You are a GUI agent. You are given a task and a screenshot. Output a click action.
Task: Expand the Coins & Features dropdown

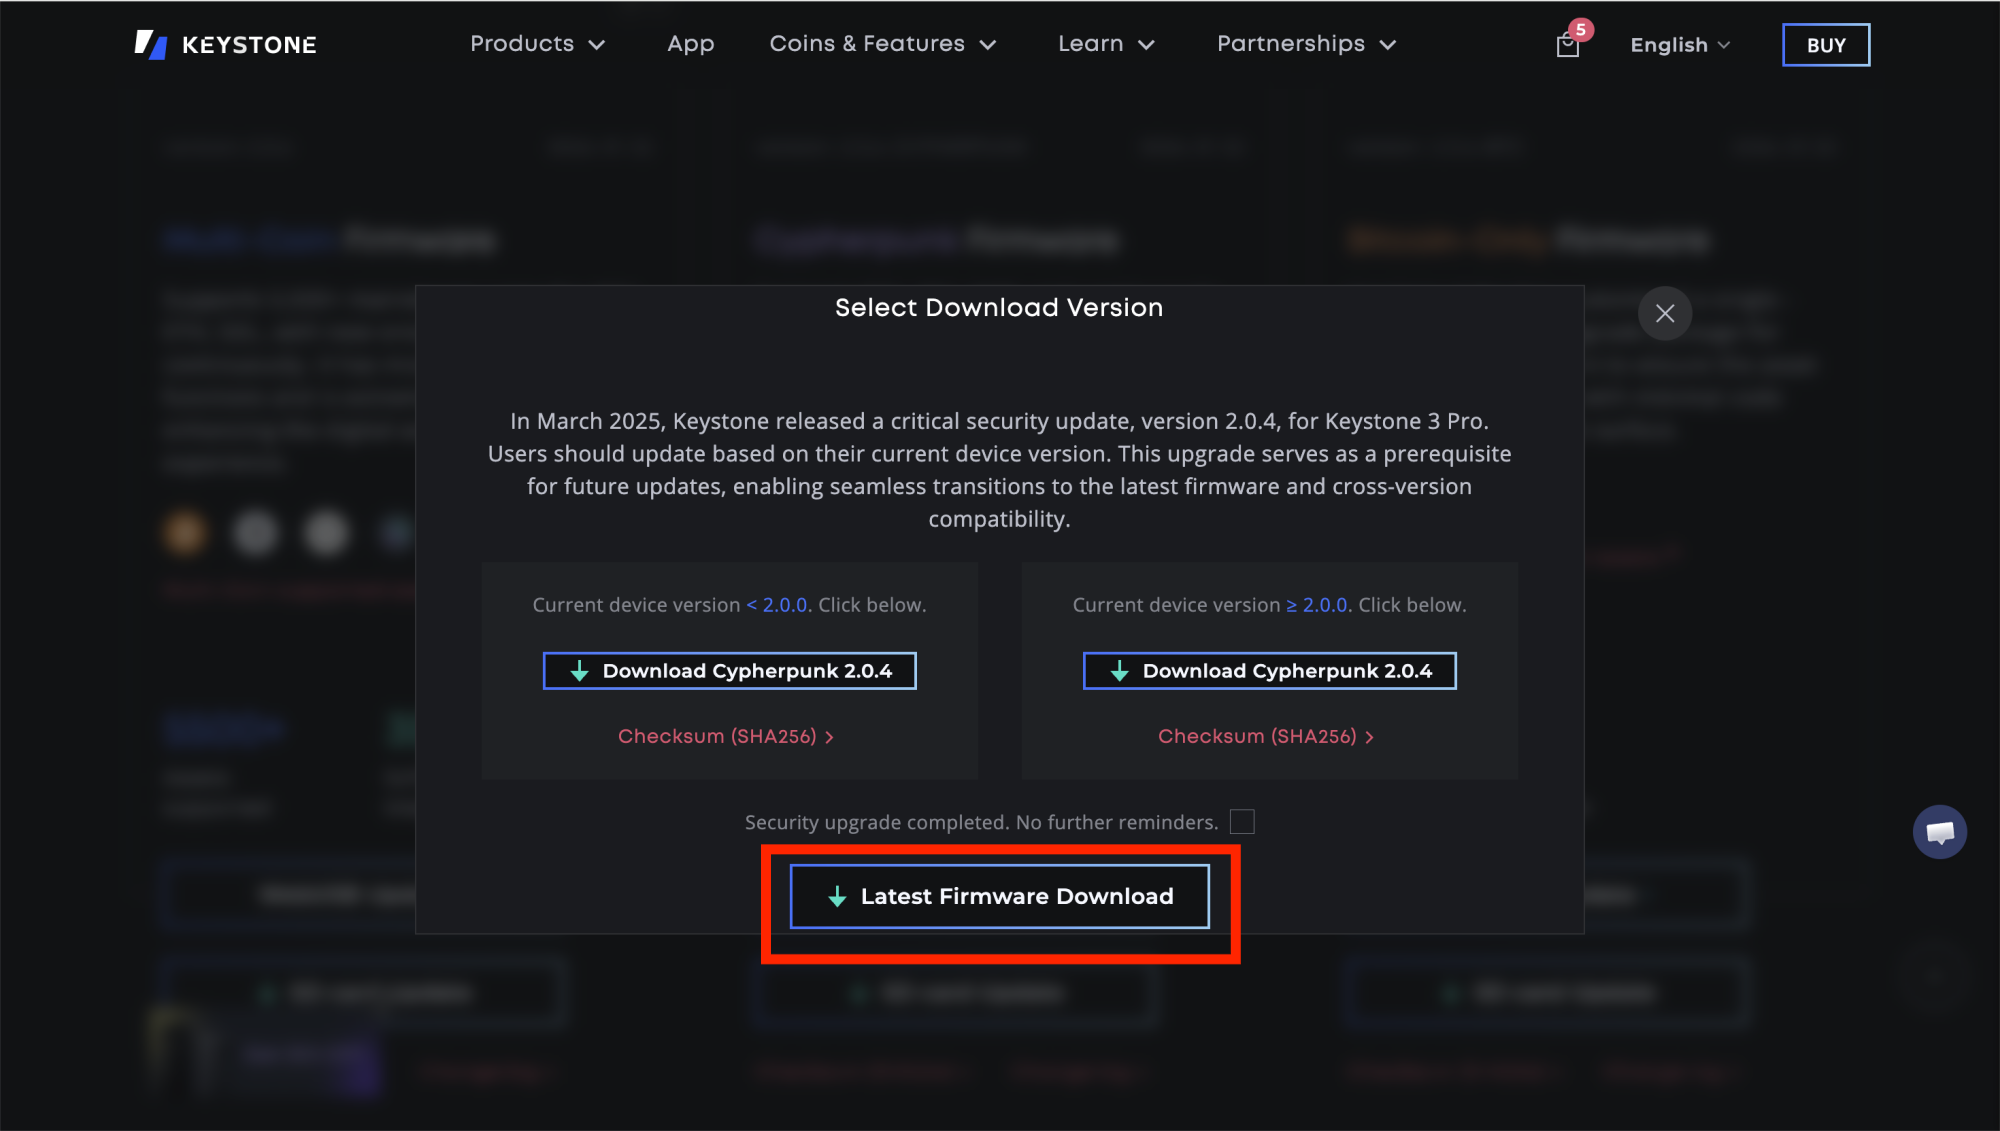point(882,44)
